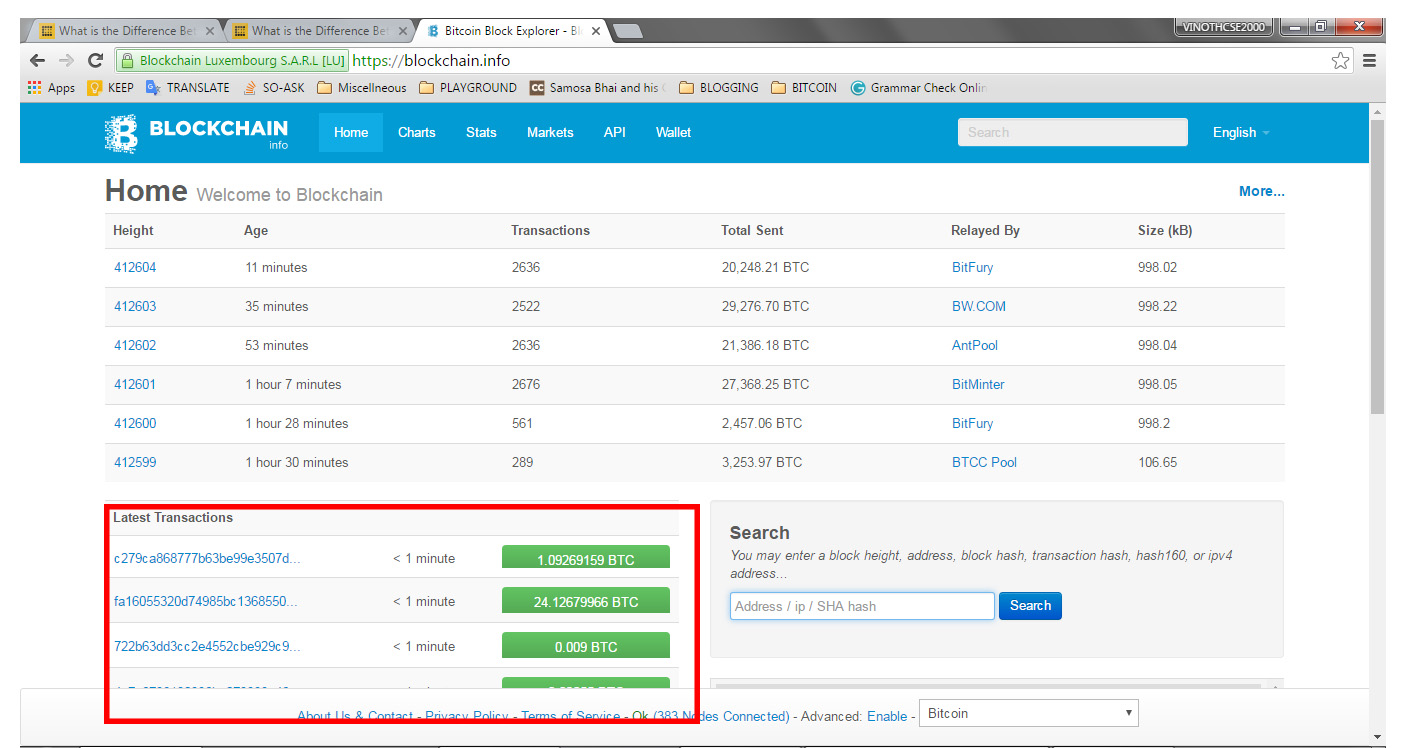Open Stats in the navbar
The image size is (1414, 748).
coord(481,132)
